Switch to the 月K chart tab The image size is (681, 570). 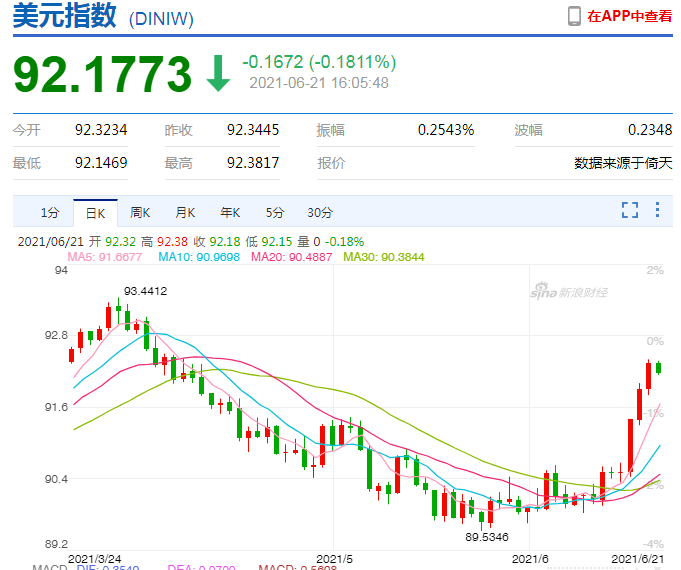185,212
